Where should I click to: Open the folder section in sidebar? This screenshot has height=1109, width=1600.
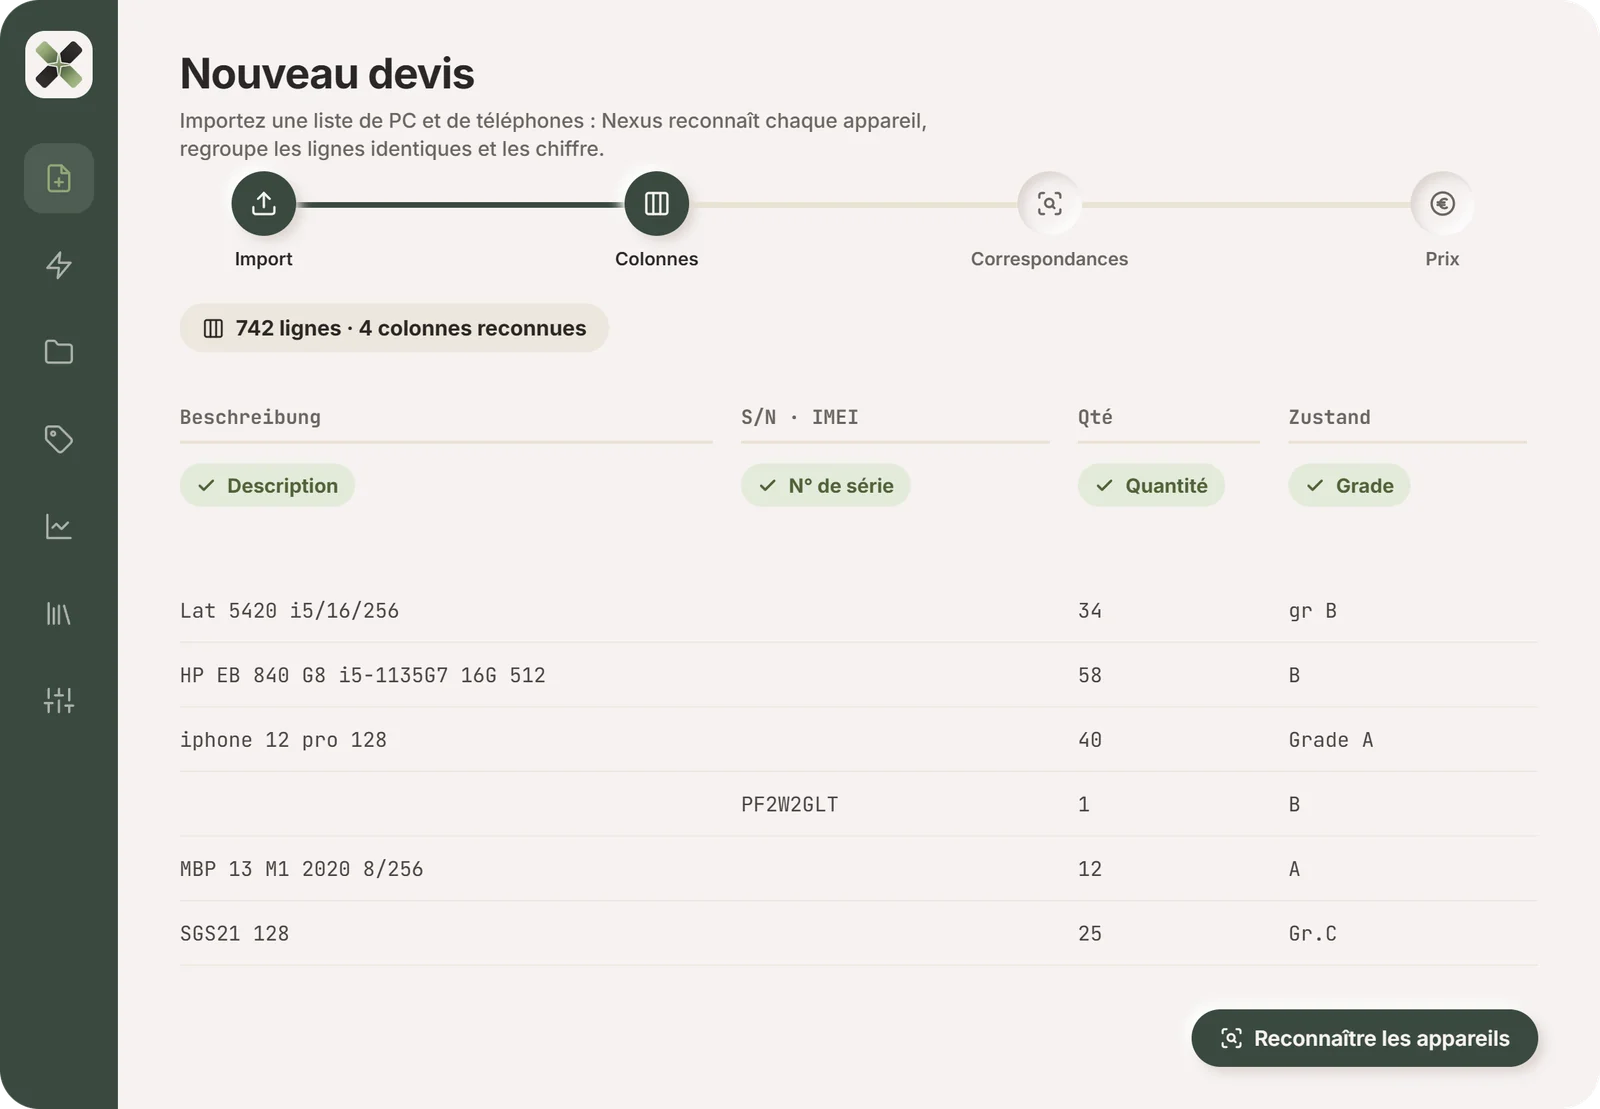(59, 352)
